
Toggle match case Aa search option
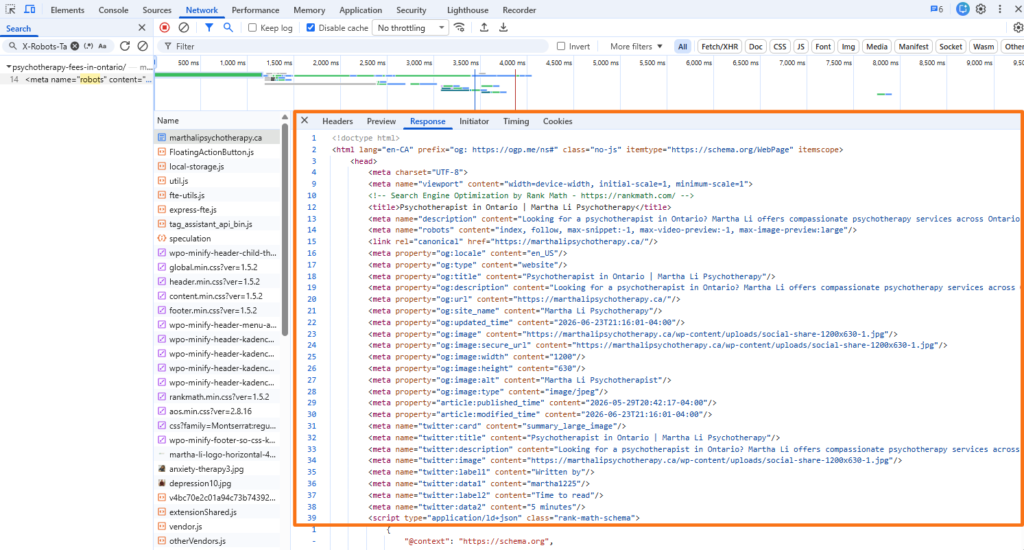tap(103, 46)
